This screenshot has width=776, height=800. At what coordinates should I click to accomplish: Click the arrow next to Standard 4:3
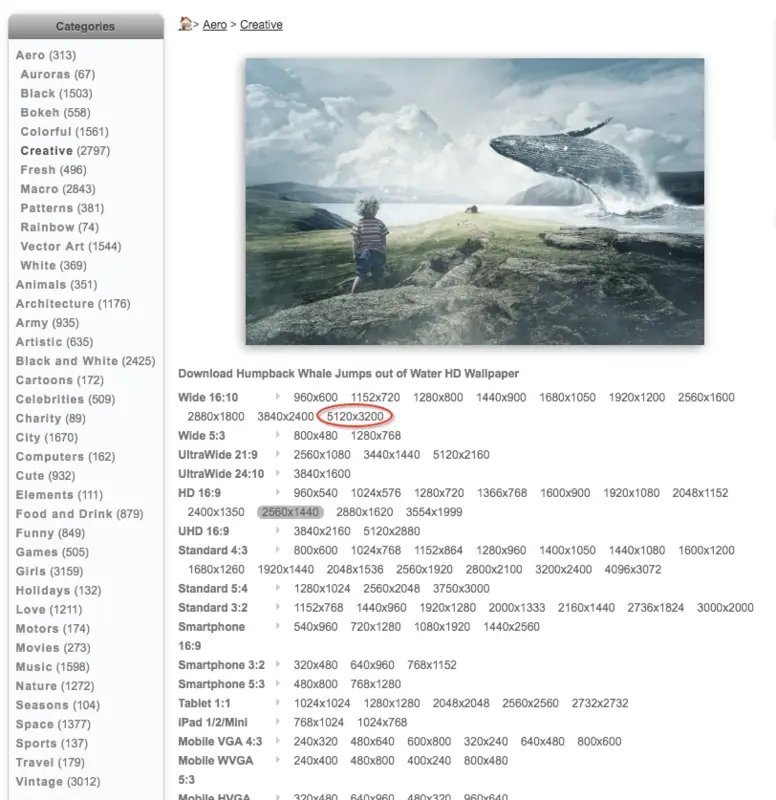click(x=278, y=549)
